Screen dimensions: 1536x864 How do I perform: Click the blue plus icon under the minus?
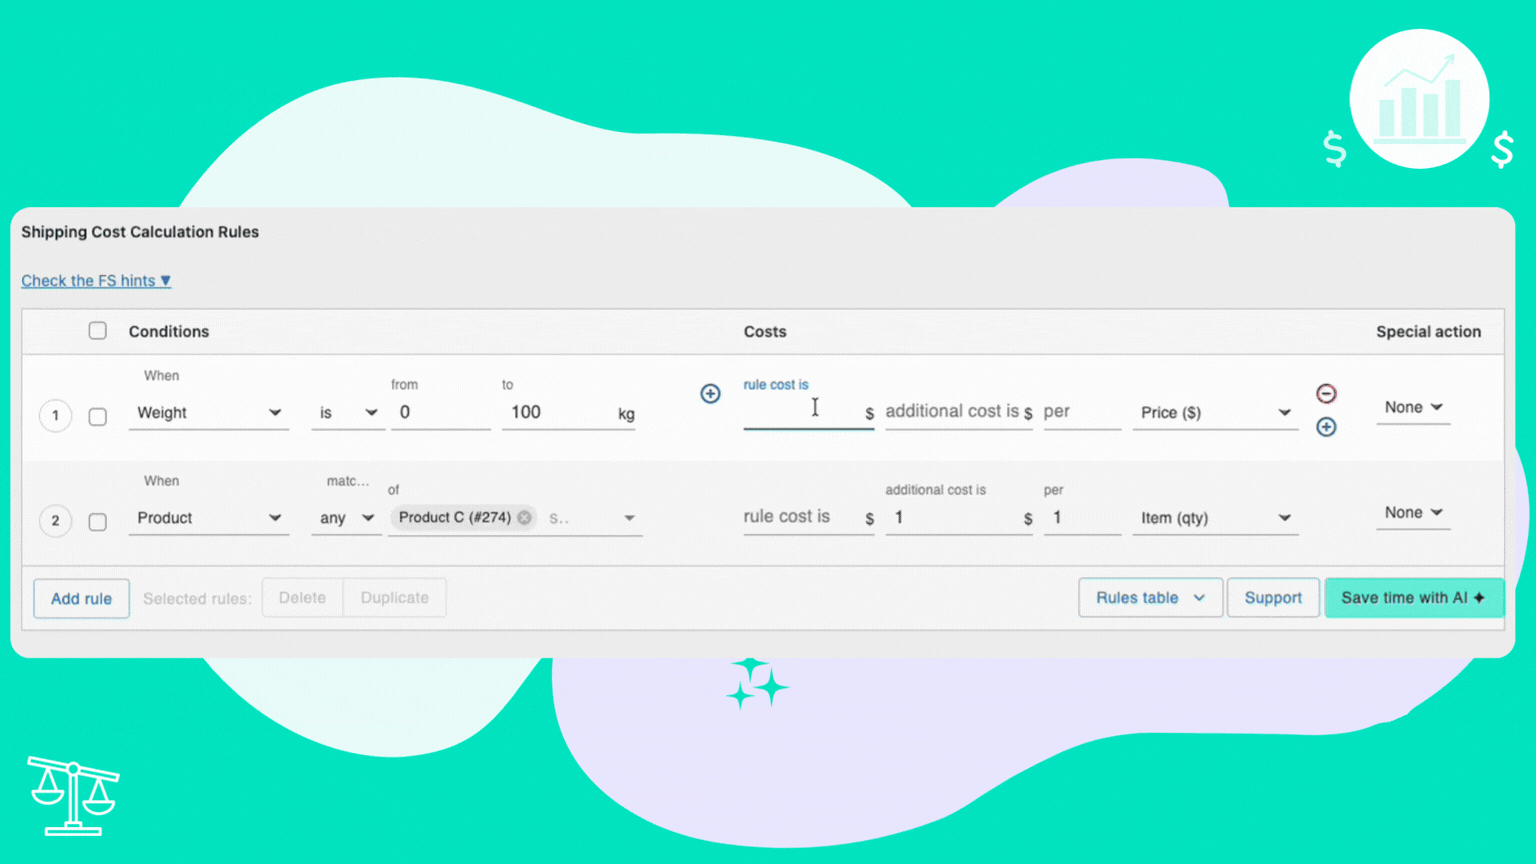[1326, 427]
